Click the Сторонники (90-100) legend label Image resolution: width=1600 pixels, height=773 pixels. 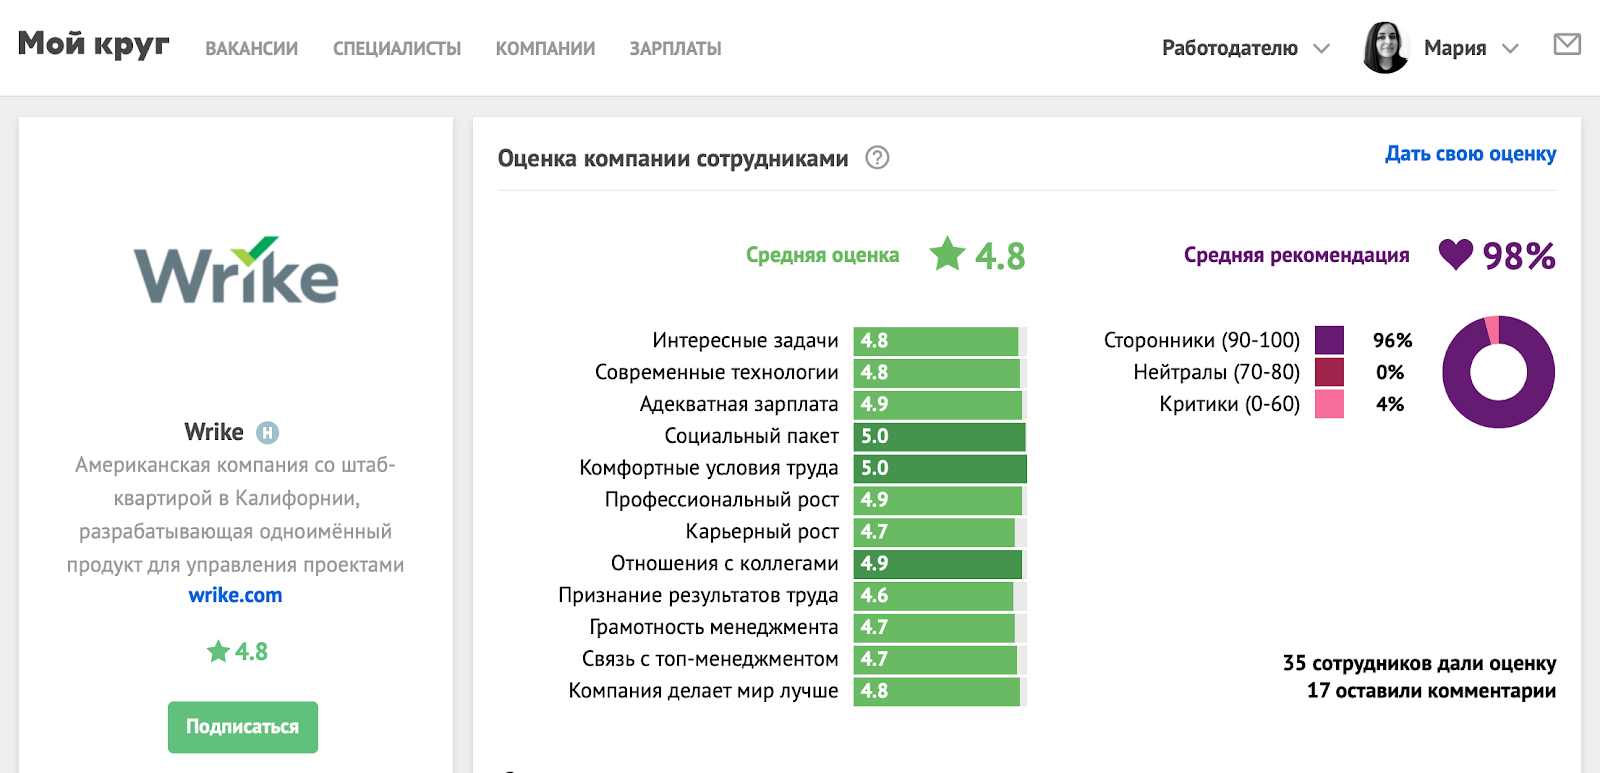1202,341
